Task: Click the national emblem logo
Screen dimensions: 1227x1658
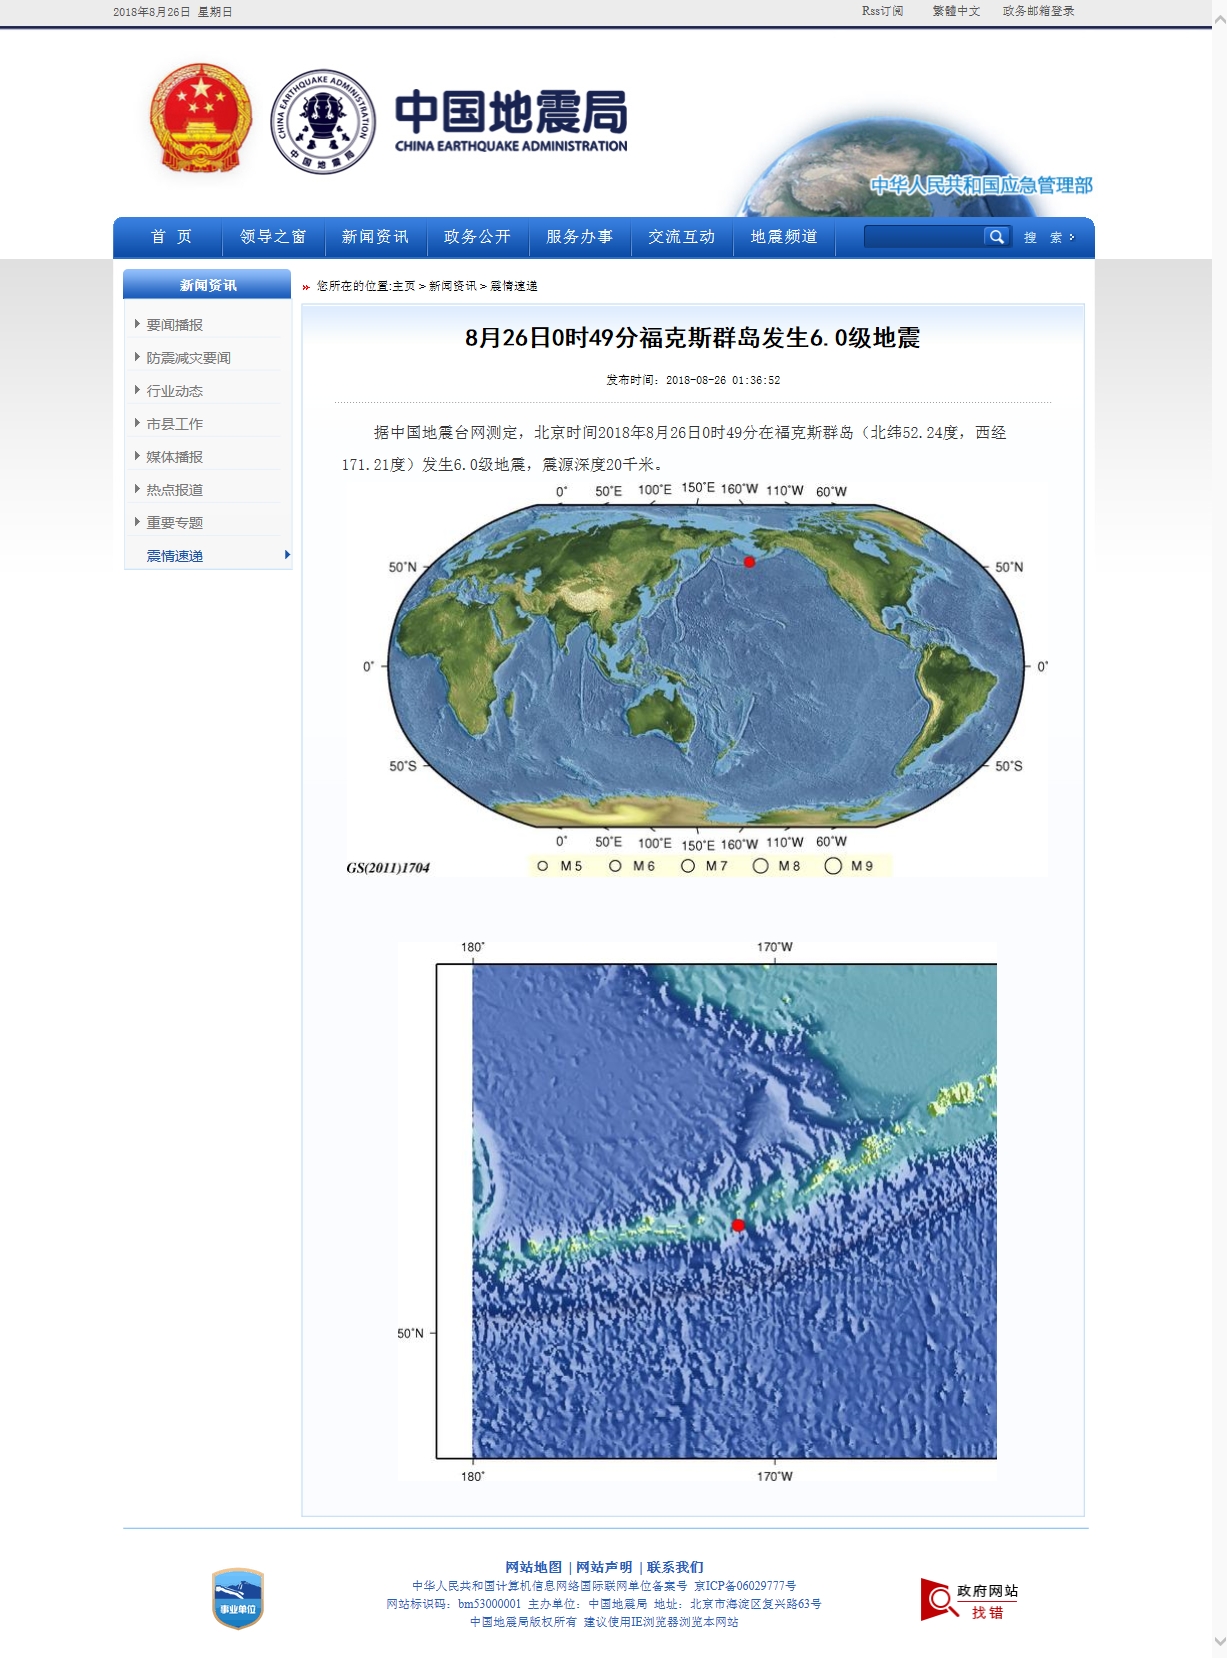Action: [x=201, y=119]
